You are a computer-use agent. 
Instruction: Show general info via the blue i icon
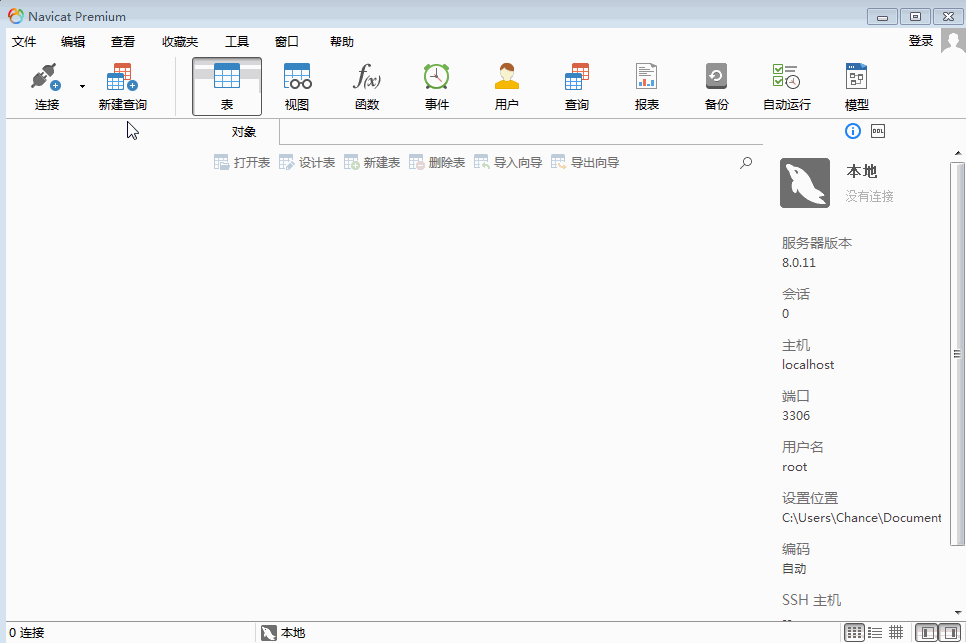coord(852,131)
